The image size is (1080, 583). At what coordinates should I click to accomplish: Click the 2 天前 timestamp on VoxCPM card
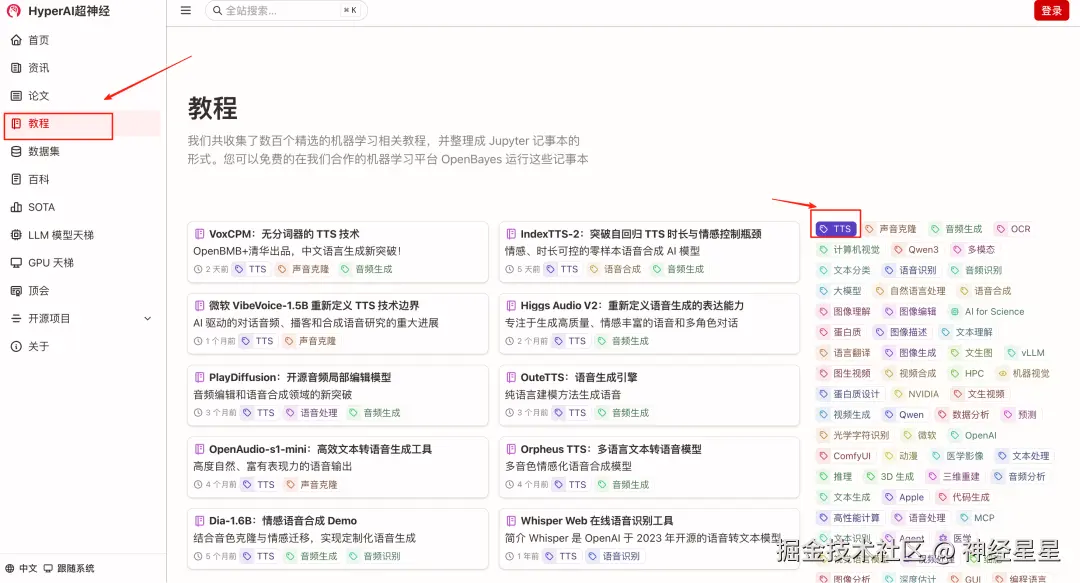pyautogui.click(x=211, y=269)
